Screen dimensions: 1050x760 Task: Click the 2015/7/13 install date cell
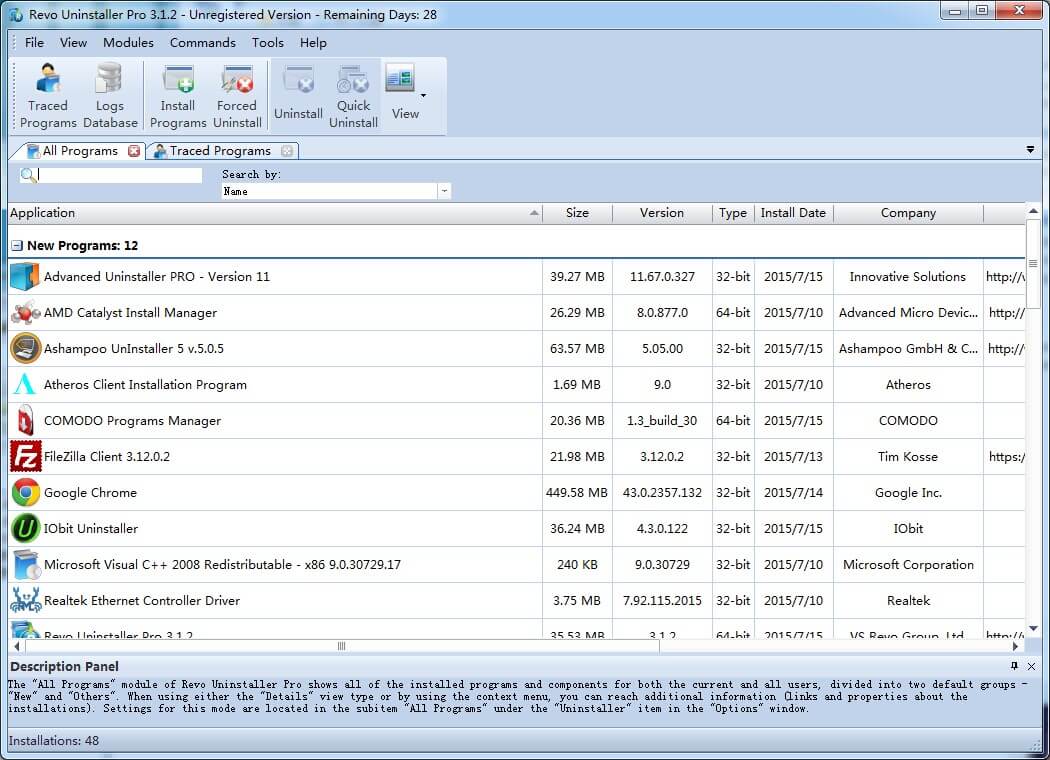tap(793, 457)
